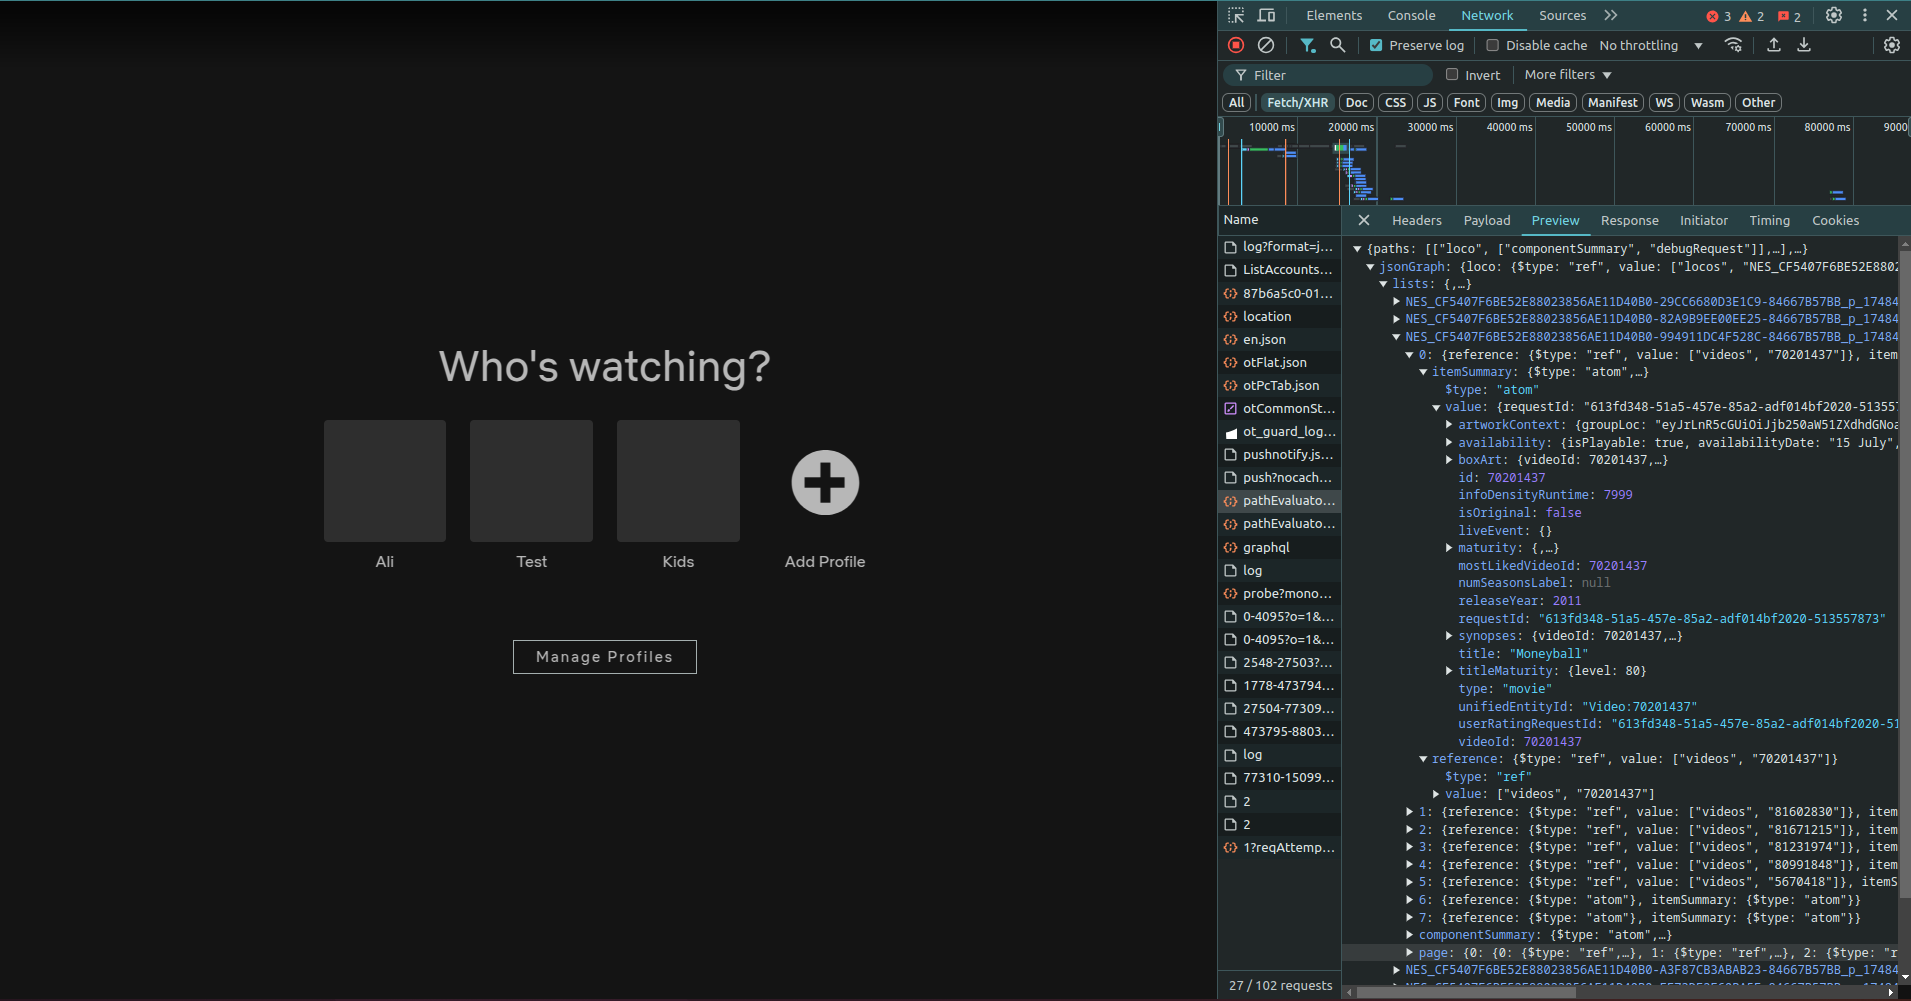1911x1001 pixels.
Task: Export HAR file download icon
Action: click(1804, 45)
